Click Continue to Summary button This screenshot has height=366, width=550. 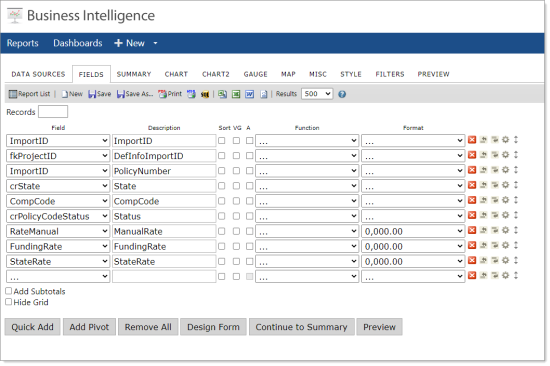pos(301,327)
